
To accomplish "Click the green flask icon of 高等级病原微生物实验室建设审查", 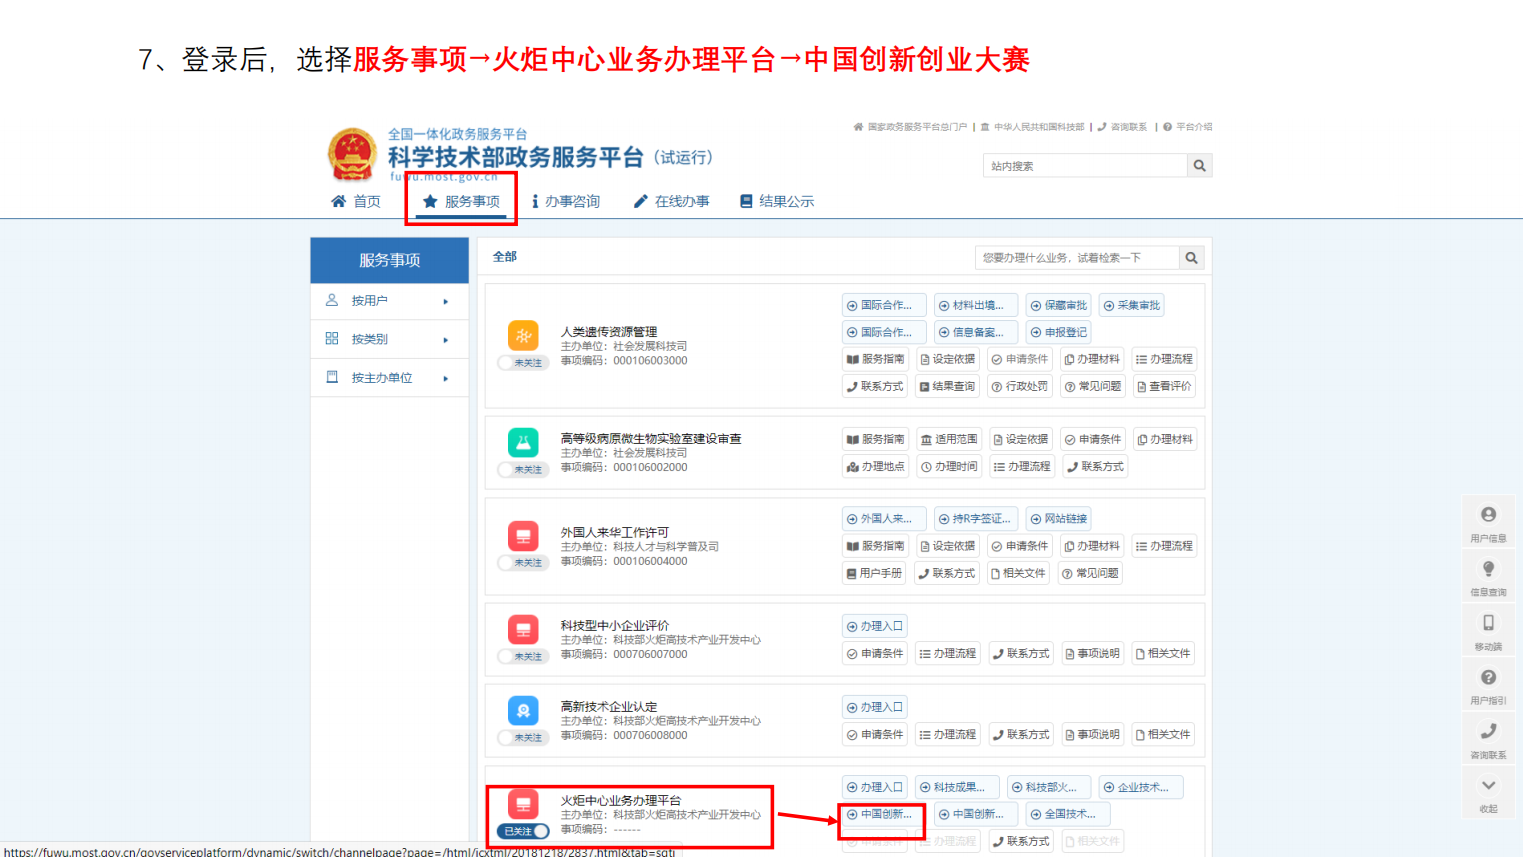I will [x=523, y=442].
